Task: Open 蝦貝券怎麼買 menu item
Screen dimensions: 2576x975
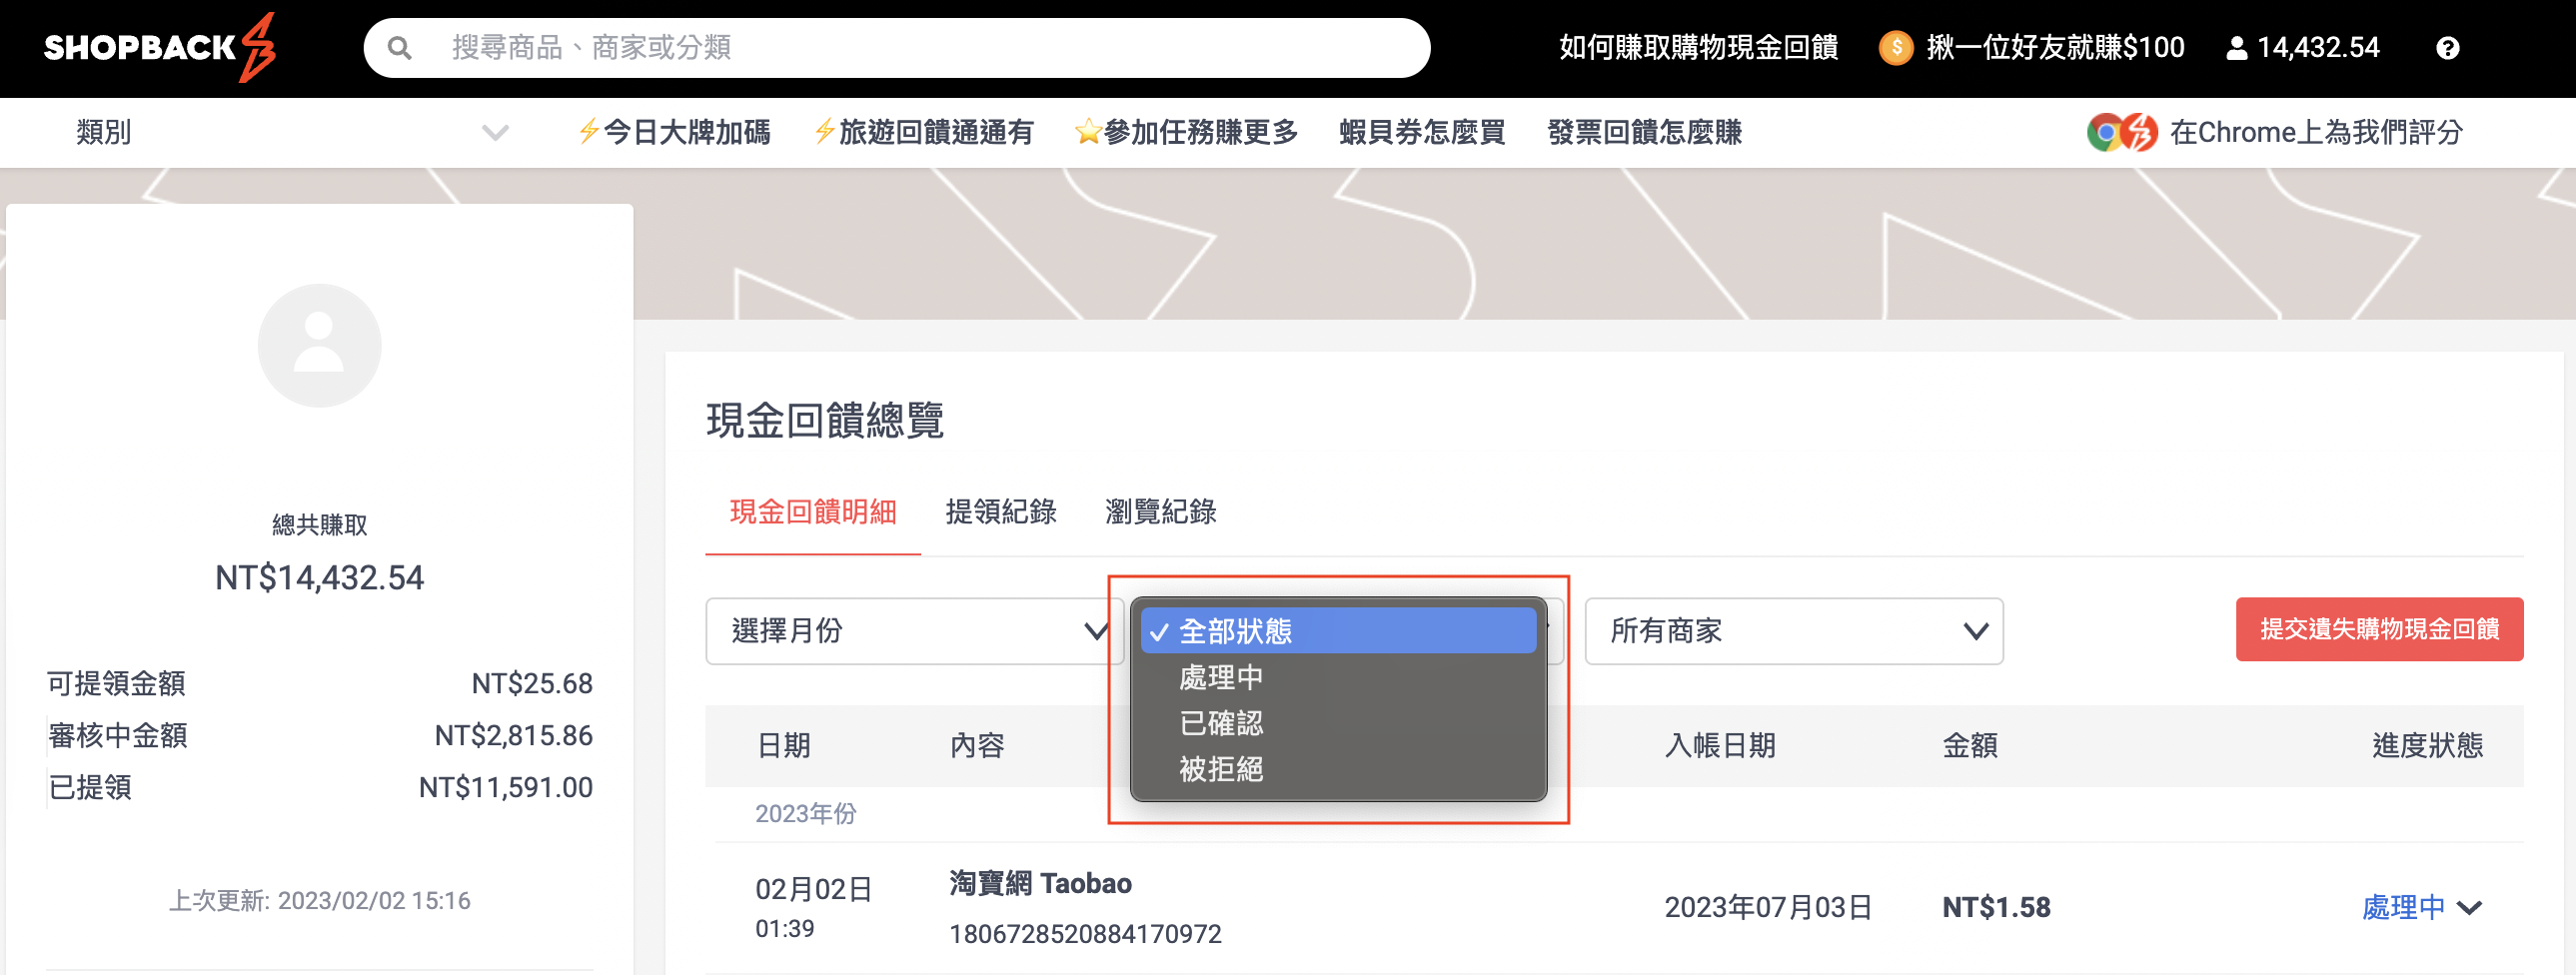Action: (x=1422, y=132)
